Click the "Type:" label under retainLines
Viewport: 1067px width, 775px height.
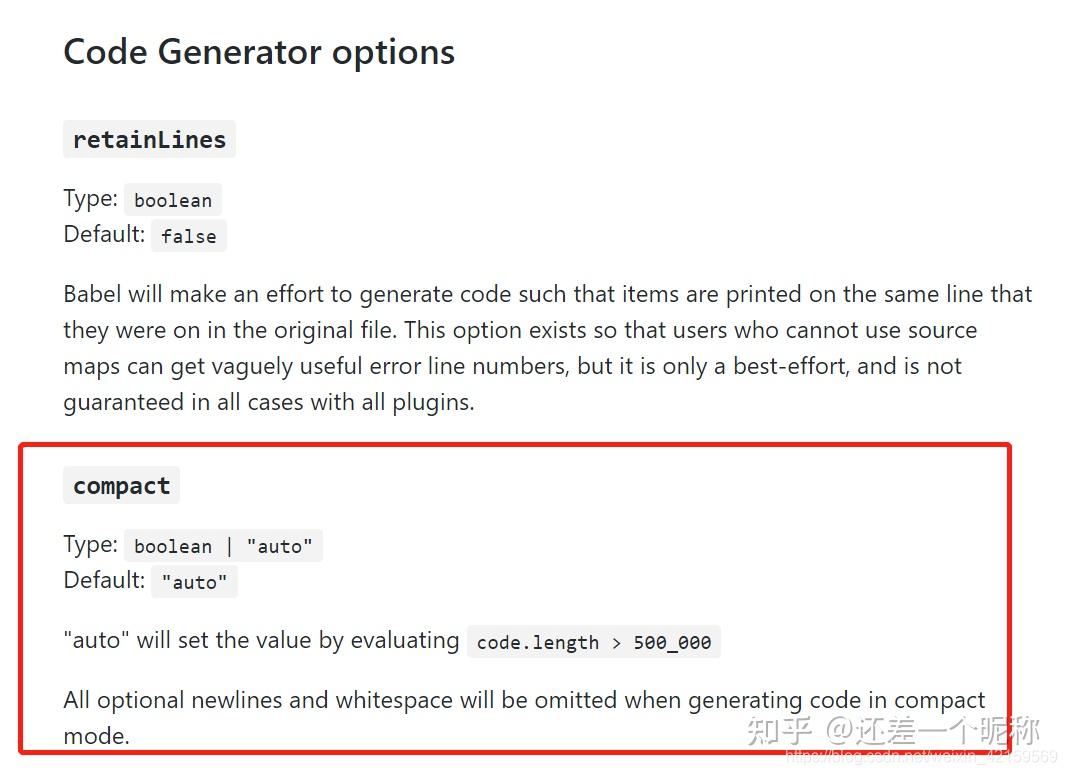tap(90, 198)
